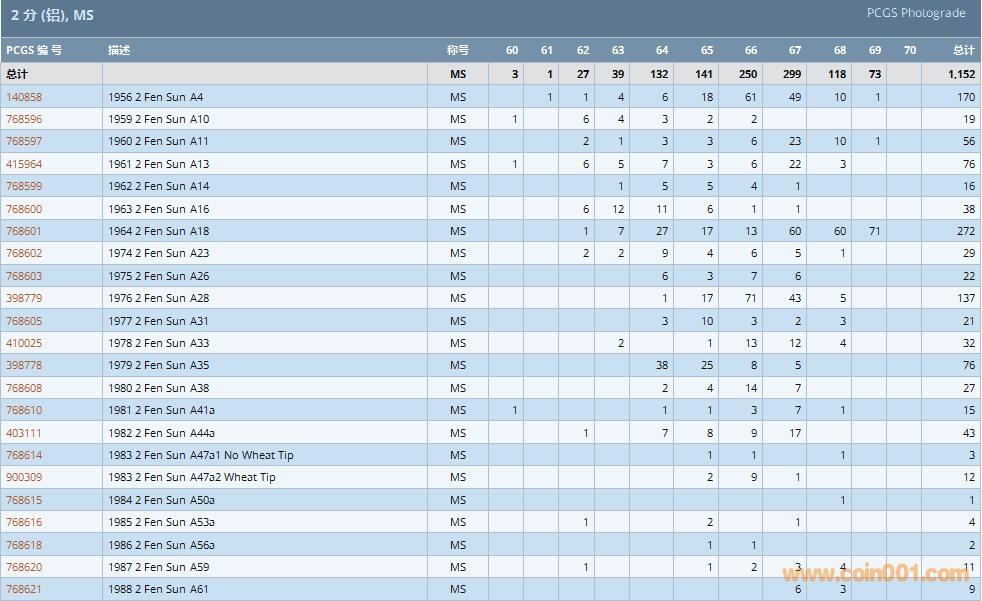Select PCGS number 415964

coord(24,164)
